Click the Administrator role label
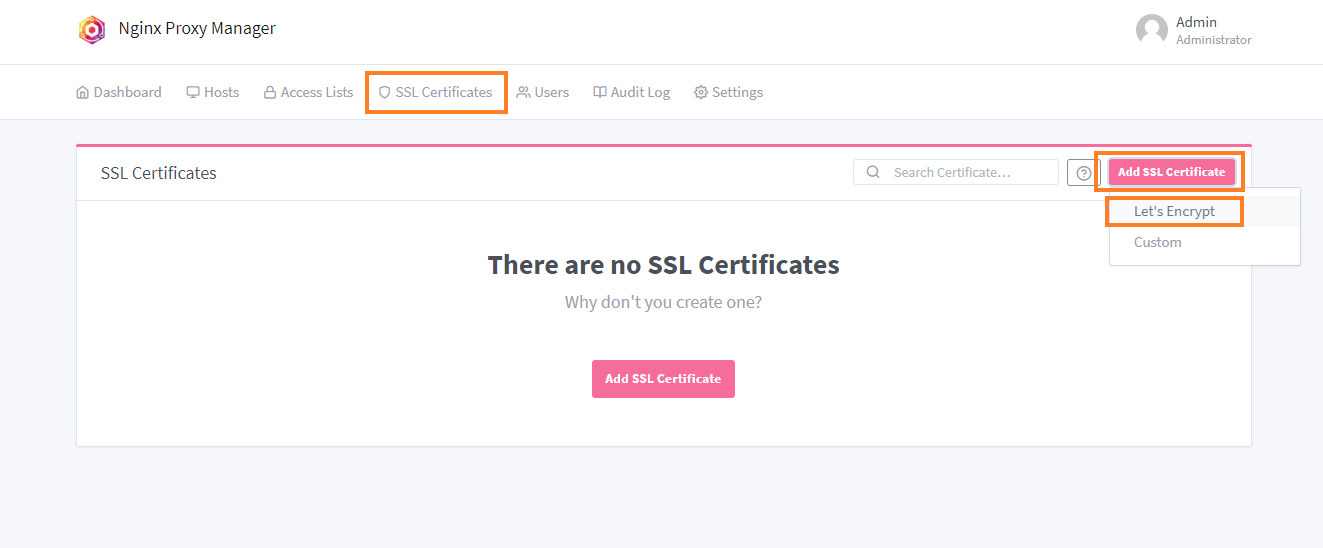Viewport: 1323px width, 548px height. 1213,40
